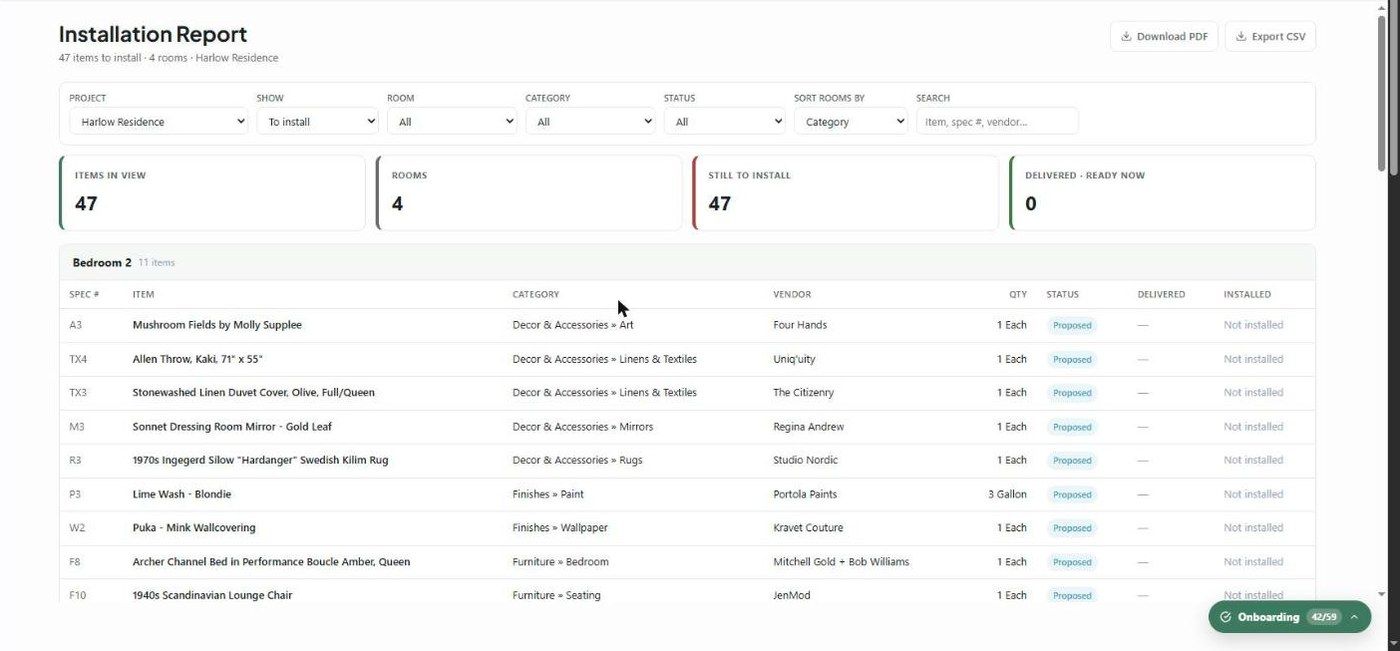Click Sonnet Dressing Room Mirror - Gold Leaf

[x=232, y=427]
